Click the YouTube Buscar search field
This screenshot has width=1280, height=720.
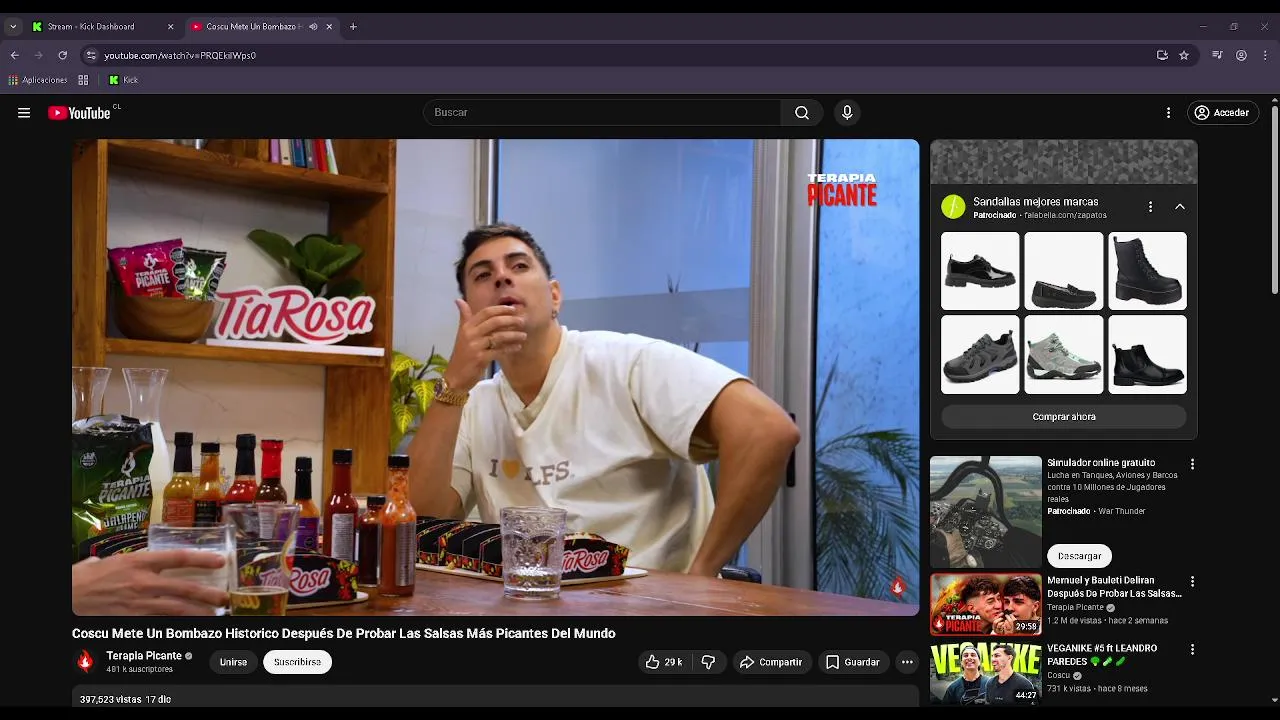point(602,113)
